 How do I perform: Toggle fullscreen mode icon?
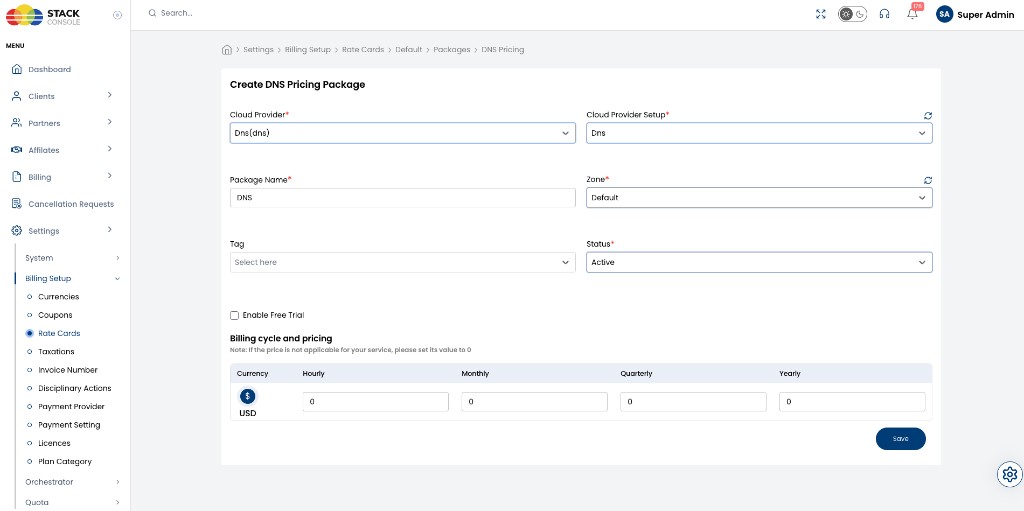coord(821,14)
